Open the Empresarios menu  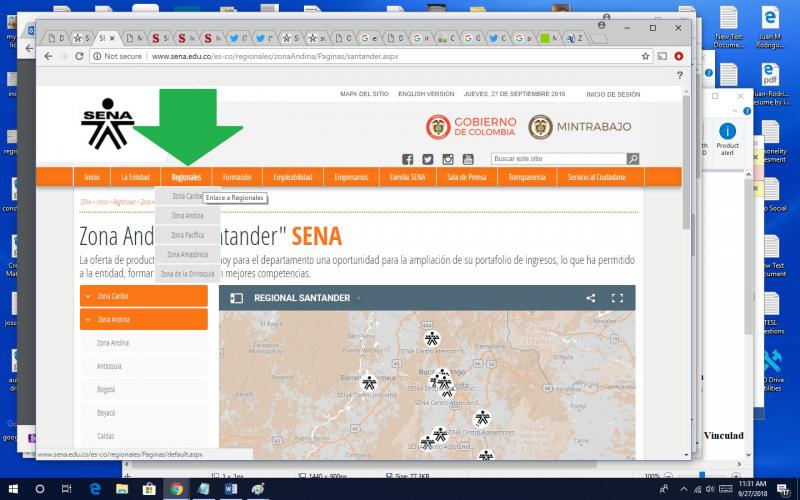[x=351, y=177]
